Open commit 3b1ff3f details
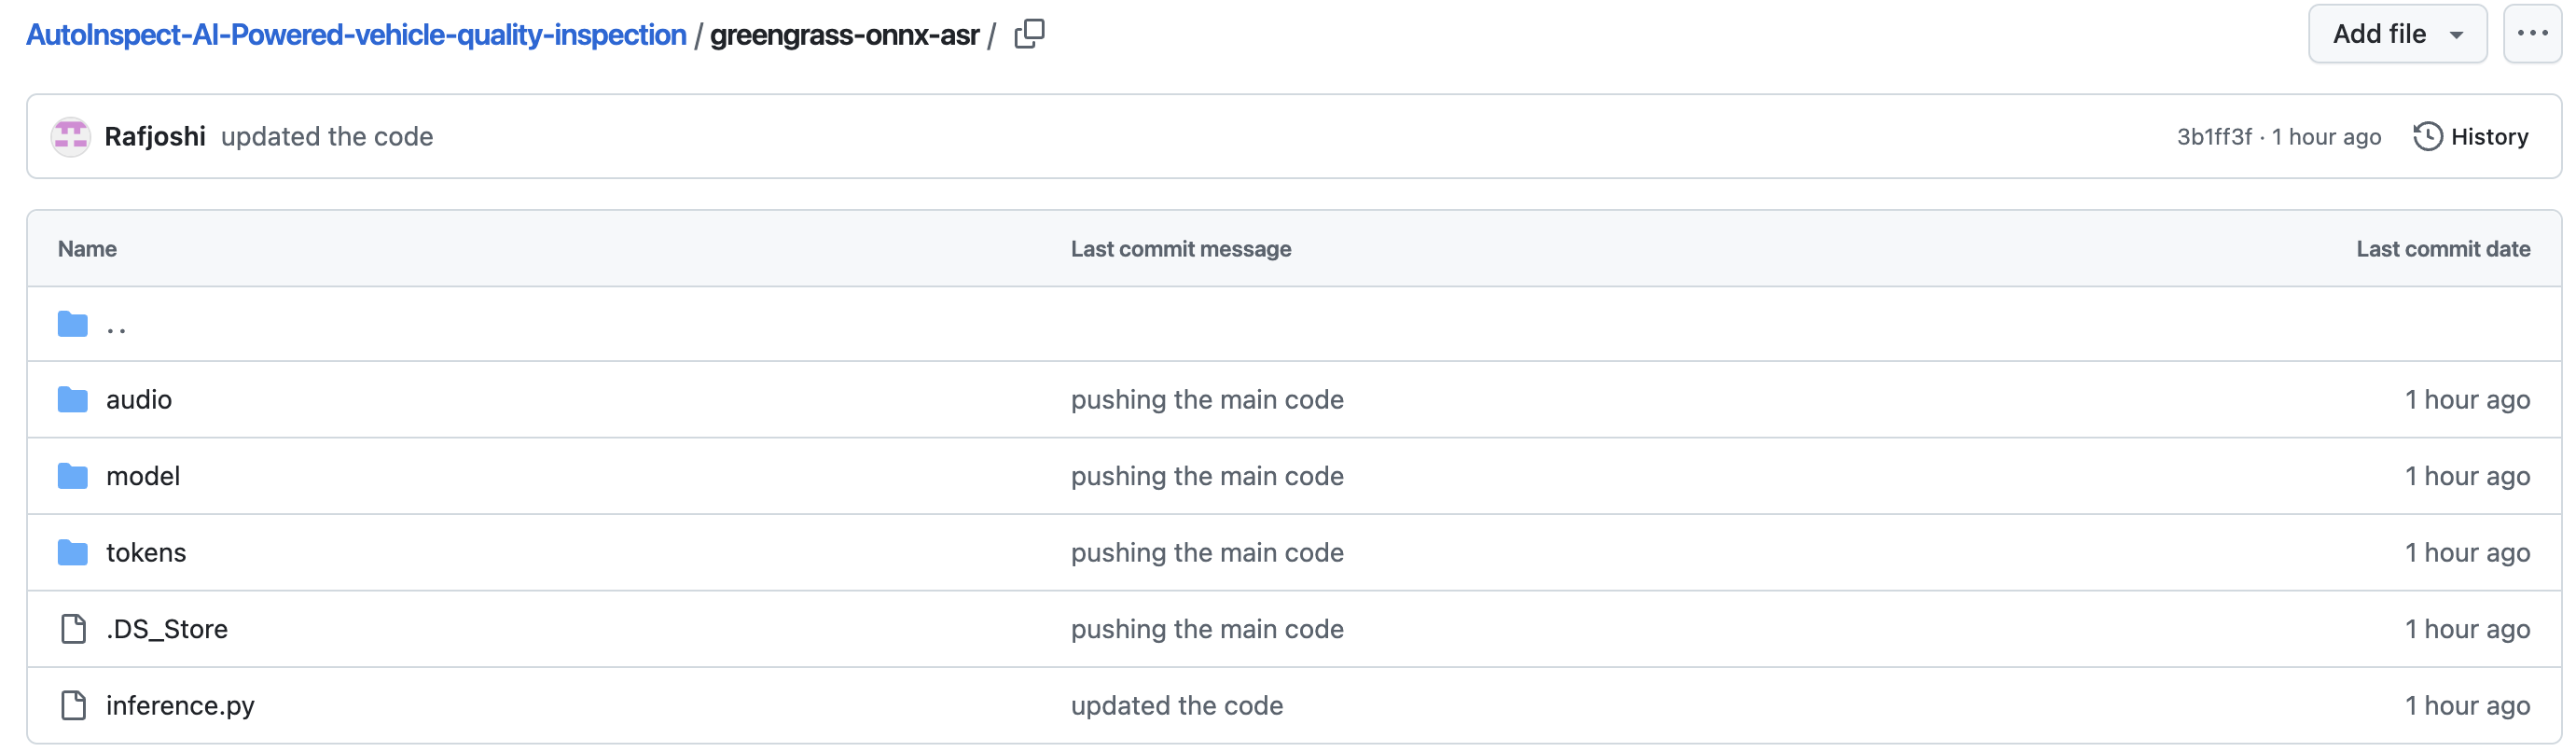Screen dimensions: 2576x752 (x=2213, y=136)
